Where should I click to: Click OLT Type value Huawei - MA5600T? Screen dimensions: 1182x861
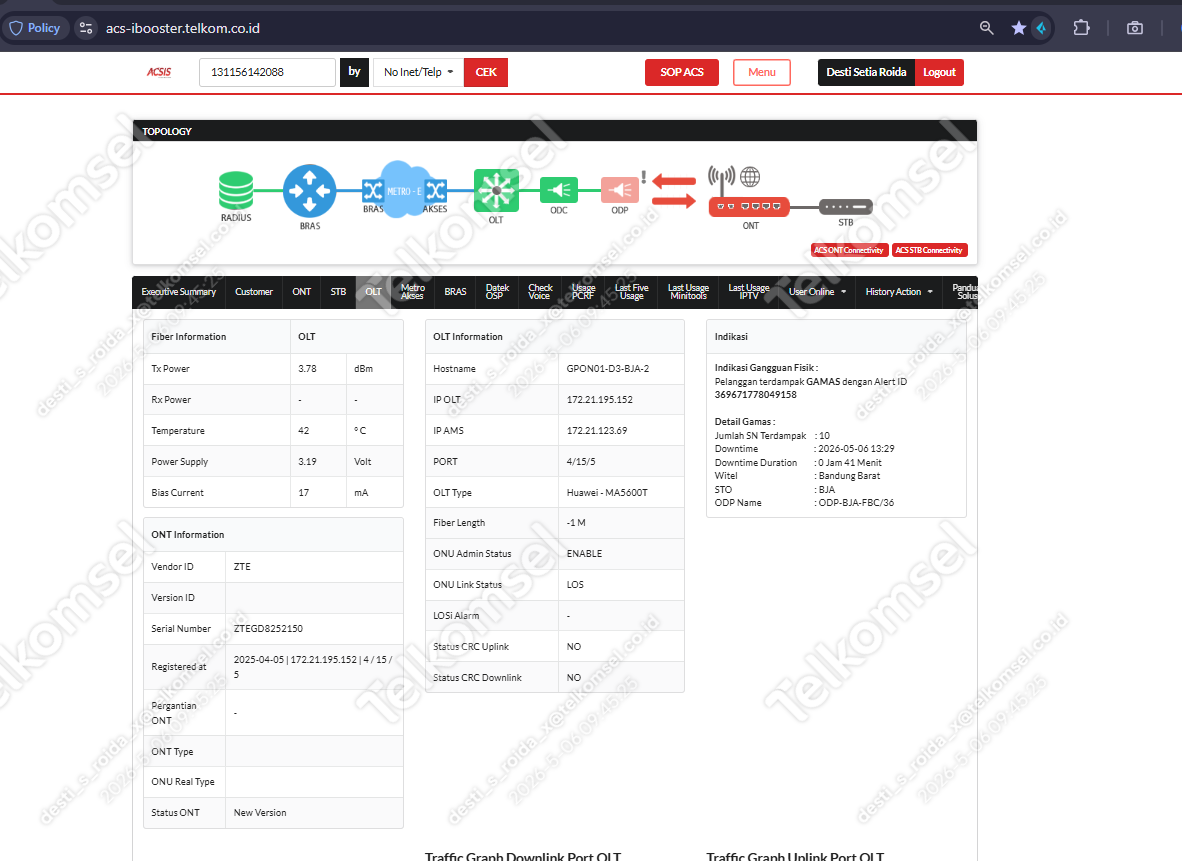607,492
